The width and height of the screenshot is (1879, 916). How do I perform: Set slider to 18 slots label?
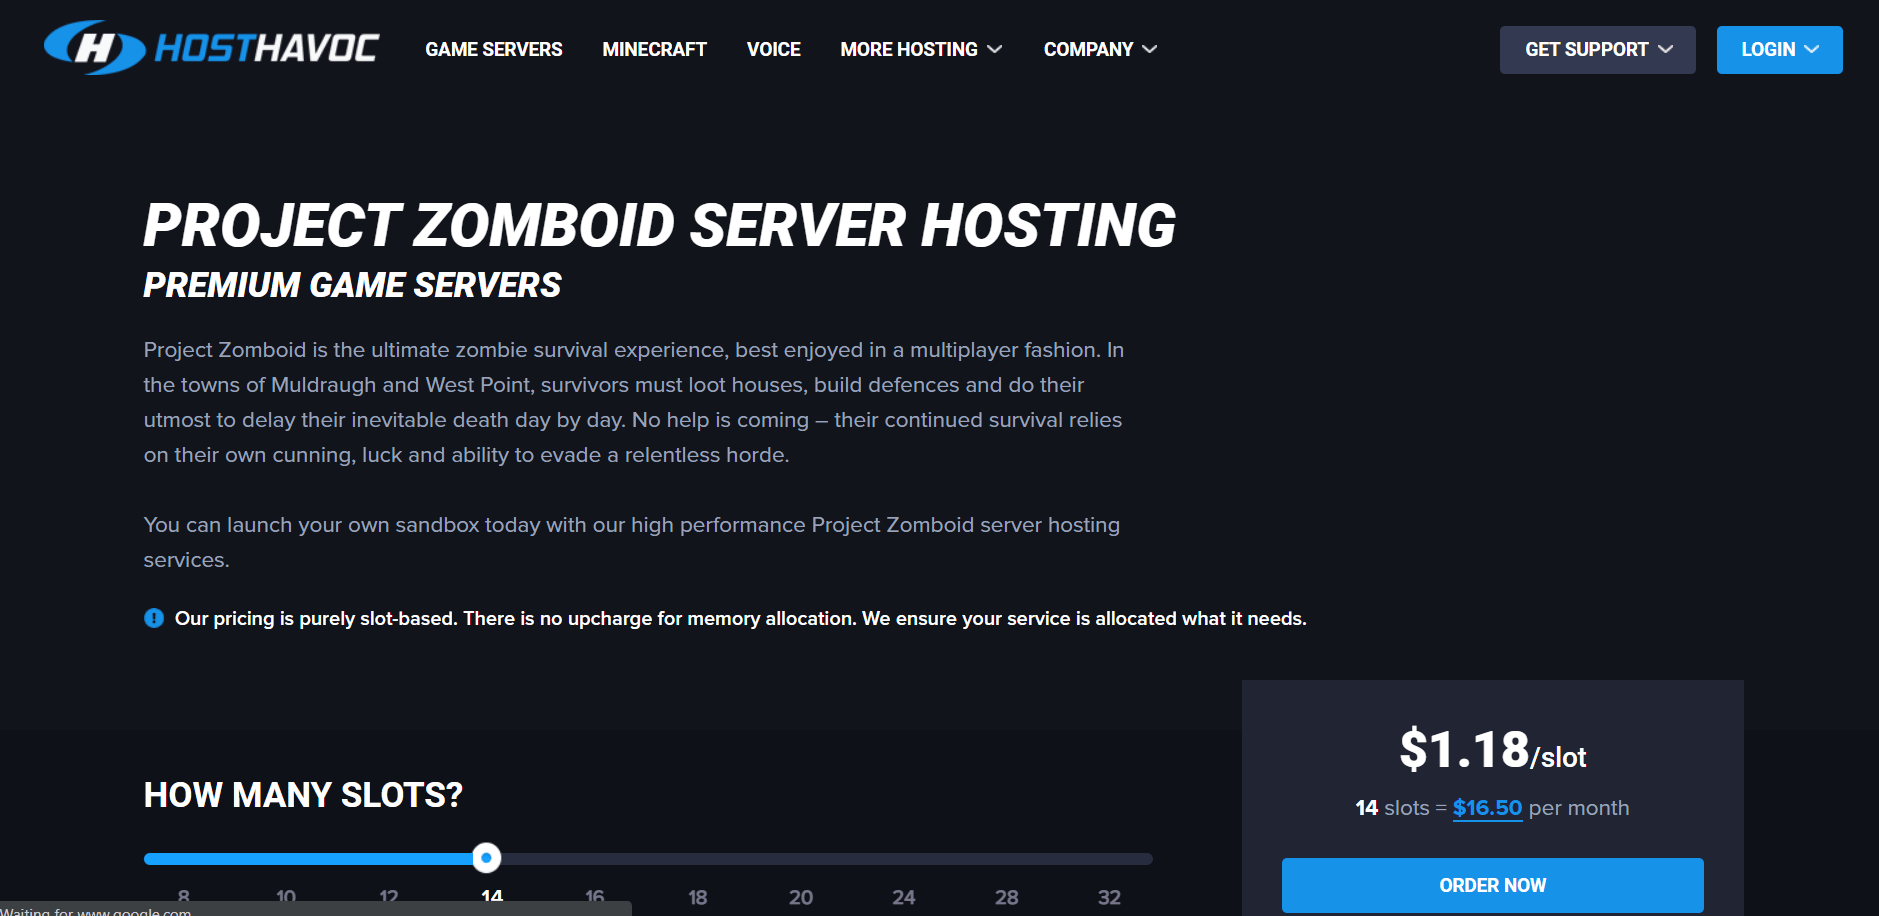coord(698,897)
